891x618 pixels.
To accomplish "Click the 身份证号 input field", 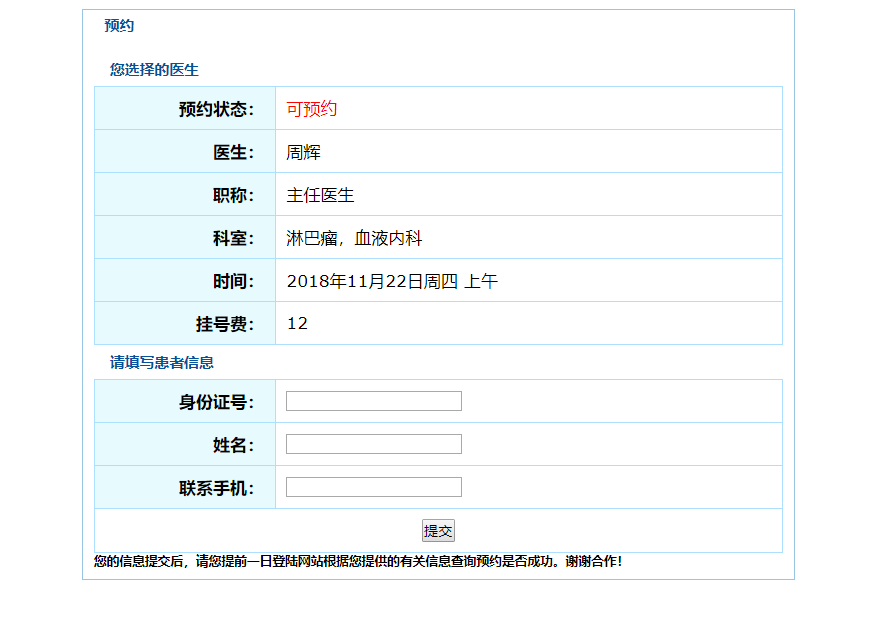I will pyautogui.click(x=374, y=401).
